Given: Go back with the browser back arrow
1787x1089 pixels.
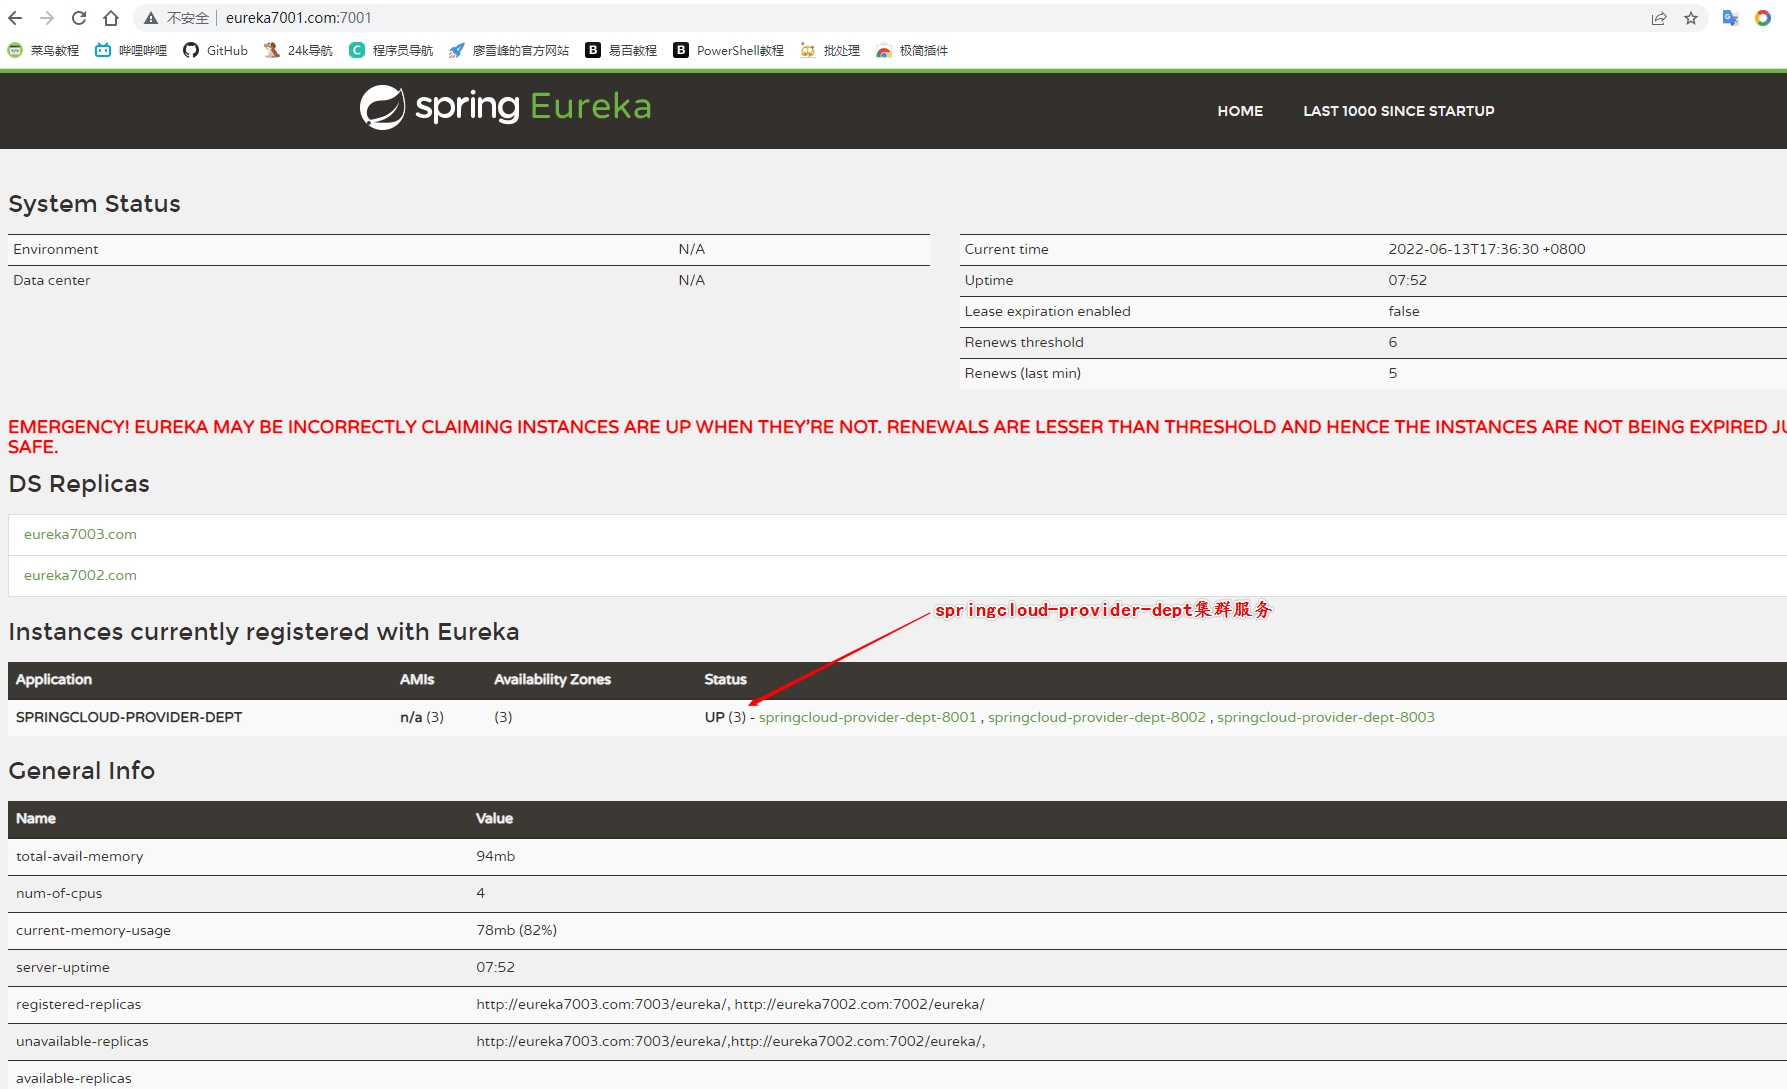Looking at the screenshot, I should (15, 18).
